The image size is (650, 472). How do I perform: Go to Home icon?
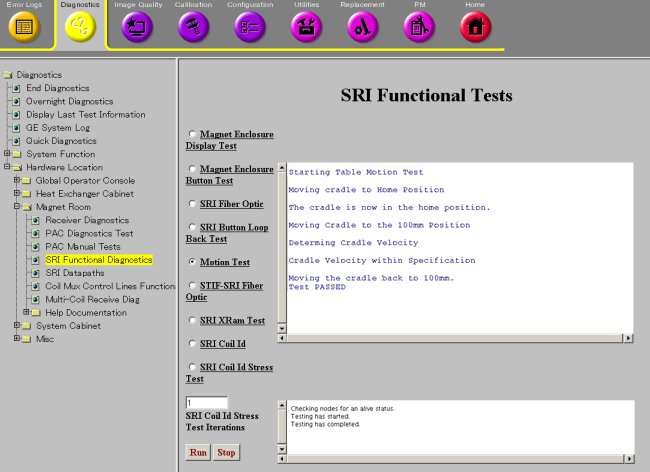475,28
